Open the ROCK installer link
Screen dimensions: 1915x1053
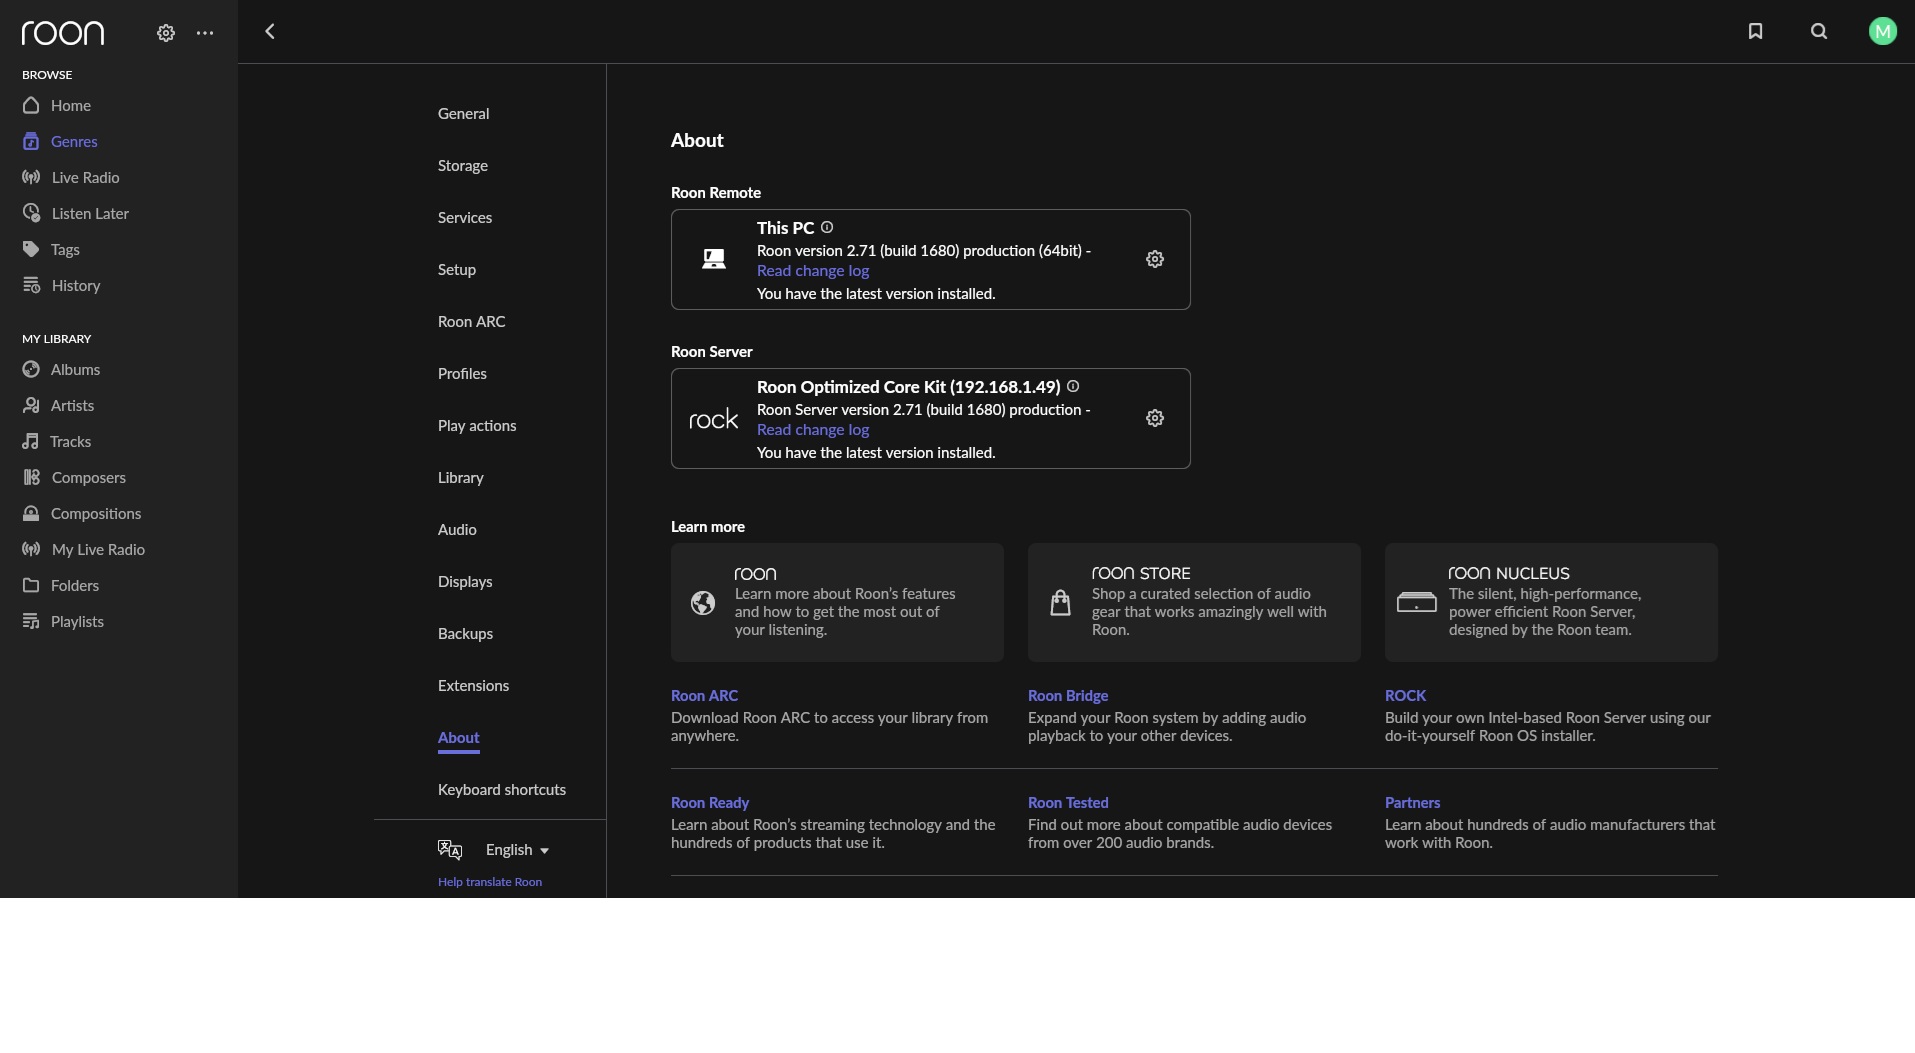coord(1405,696)
